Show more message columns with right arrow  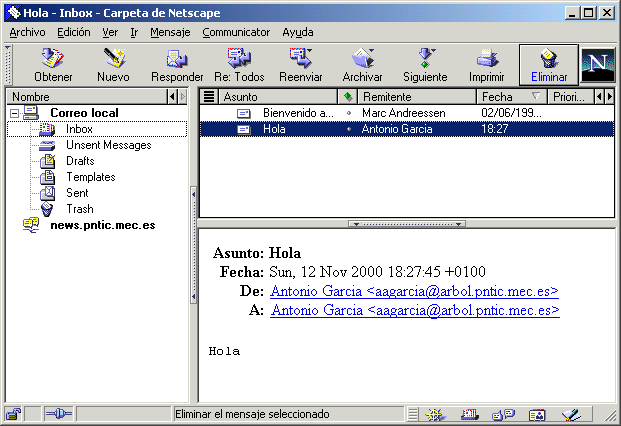click(x=610, y=97)
